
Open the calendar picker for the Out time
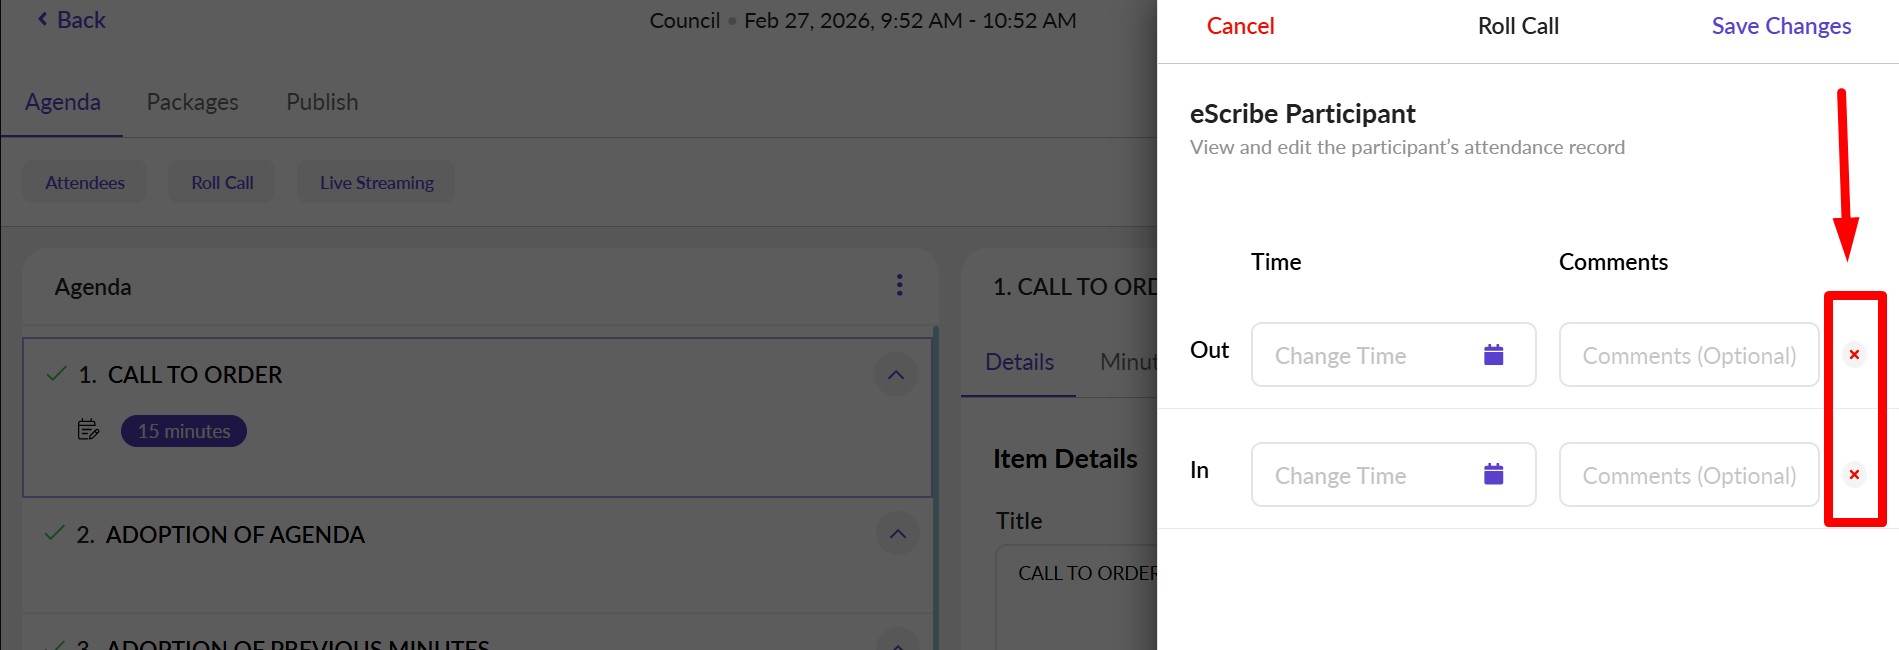coord(1492,355)
